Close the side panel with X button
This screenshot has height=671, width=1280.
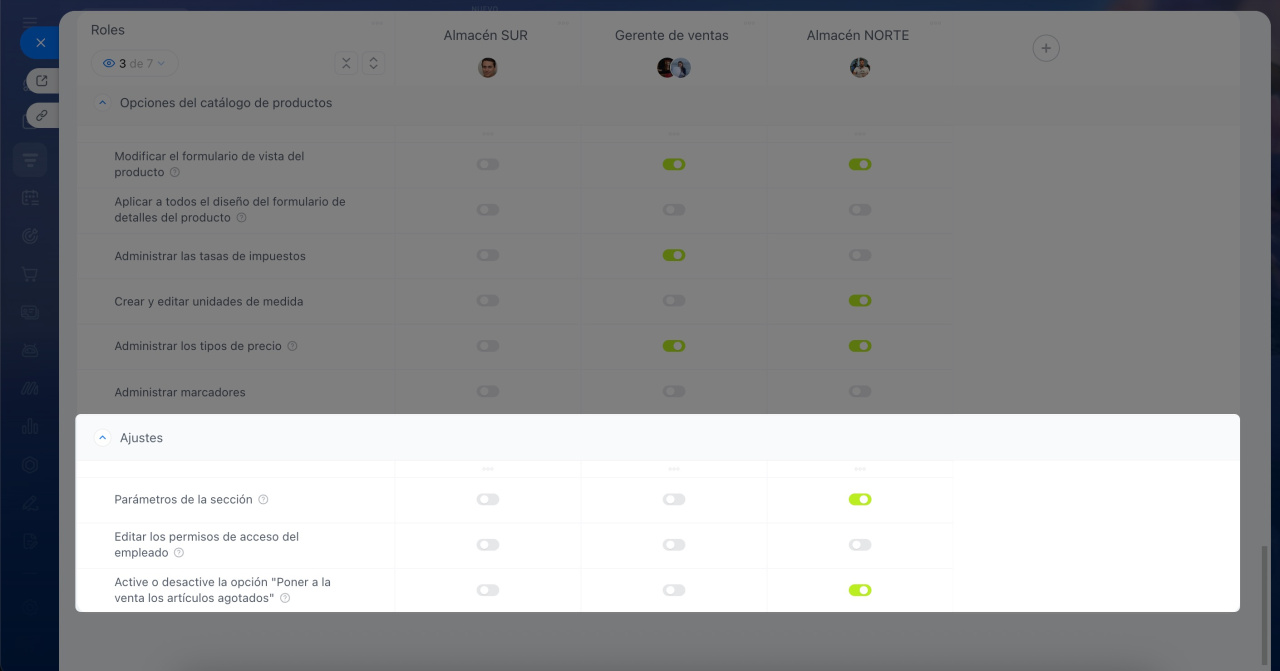[x=39, y=43]
